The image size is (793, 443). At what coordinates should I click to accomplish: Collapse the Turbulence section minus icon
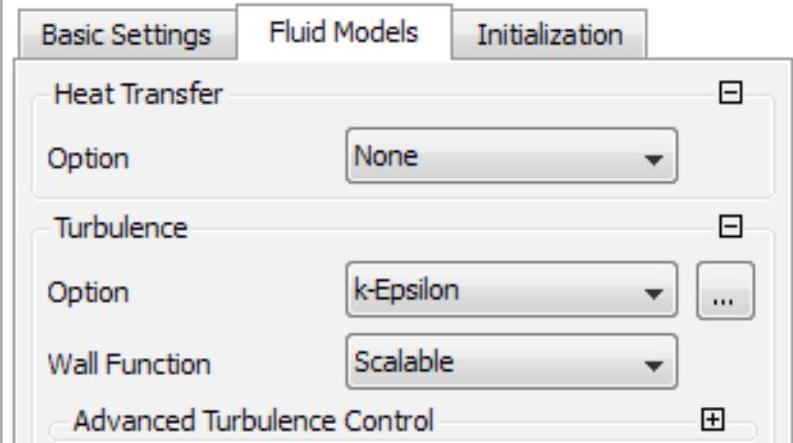(x=730, y=227)
